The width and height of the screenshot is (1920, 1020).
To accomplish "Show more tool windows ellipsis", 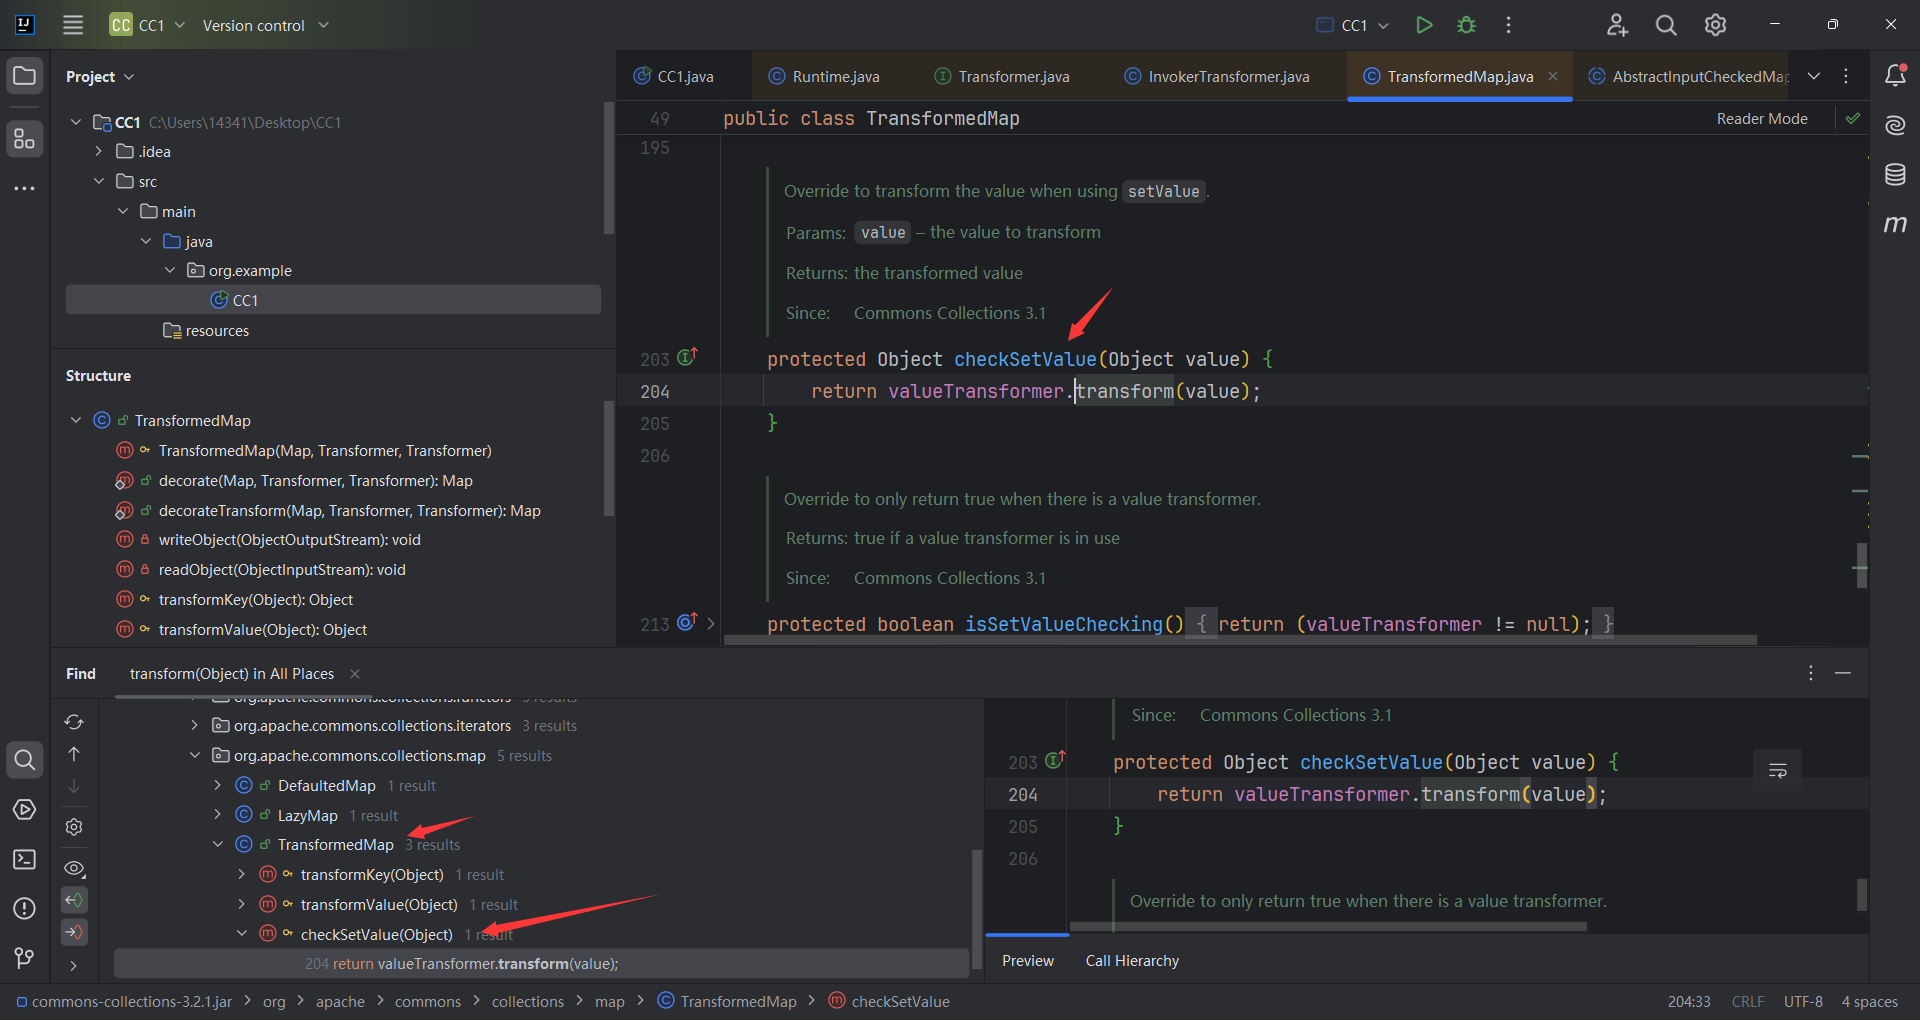I will point(25,188).
